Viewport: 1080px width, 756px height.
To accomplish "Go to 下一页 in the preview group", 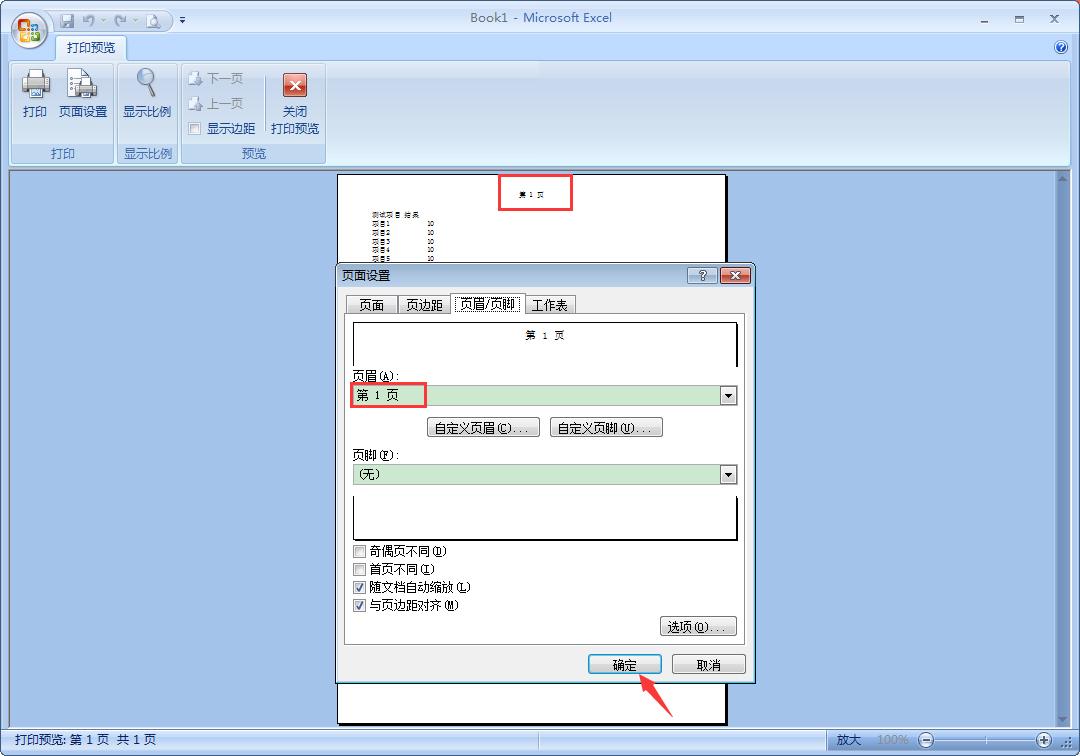I will (x=216, y=78).
